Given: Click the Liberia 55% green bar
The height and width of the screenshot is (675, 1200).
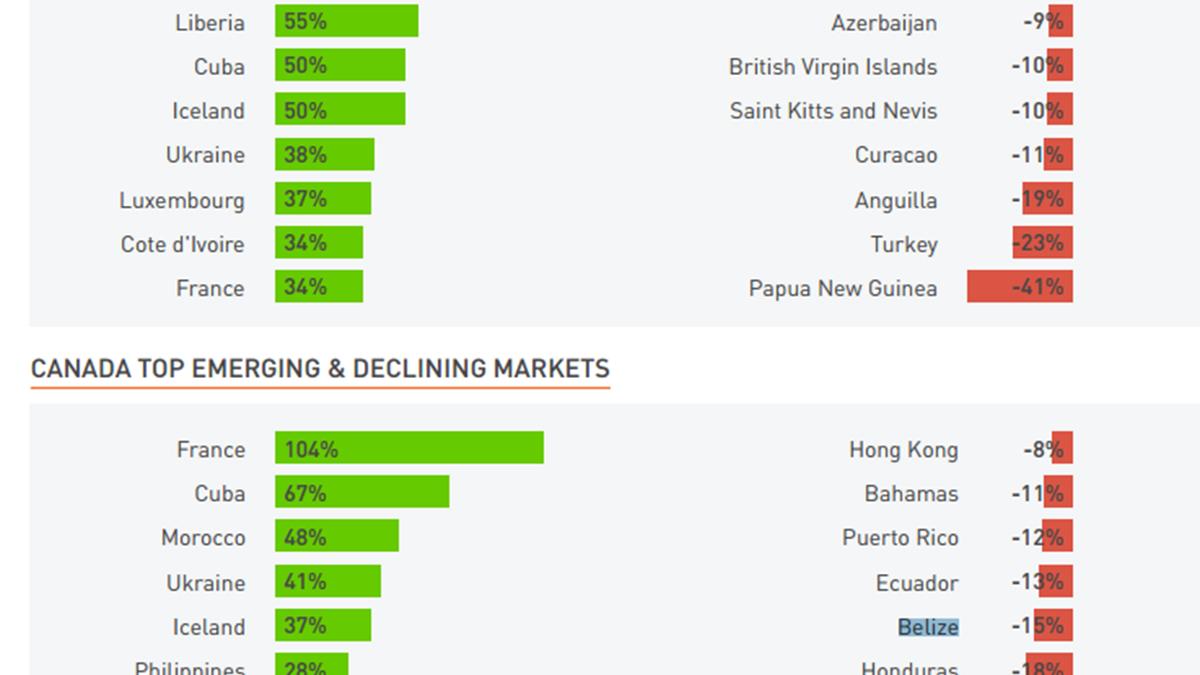Looking at the screenshot, I should point(346,21).
